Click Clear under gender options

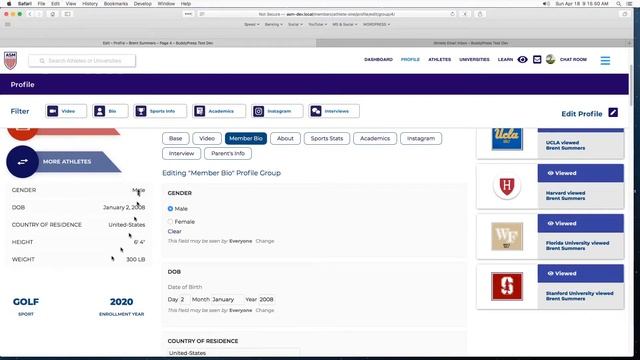(174, 231)
